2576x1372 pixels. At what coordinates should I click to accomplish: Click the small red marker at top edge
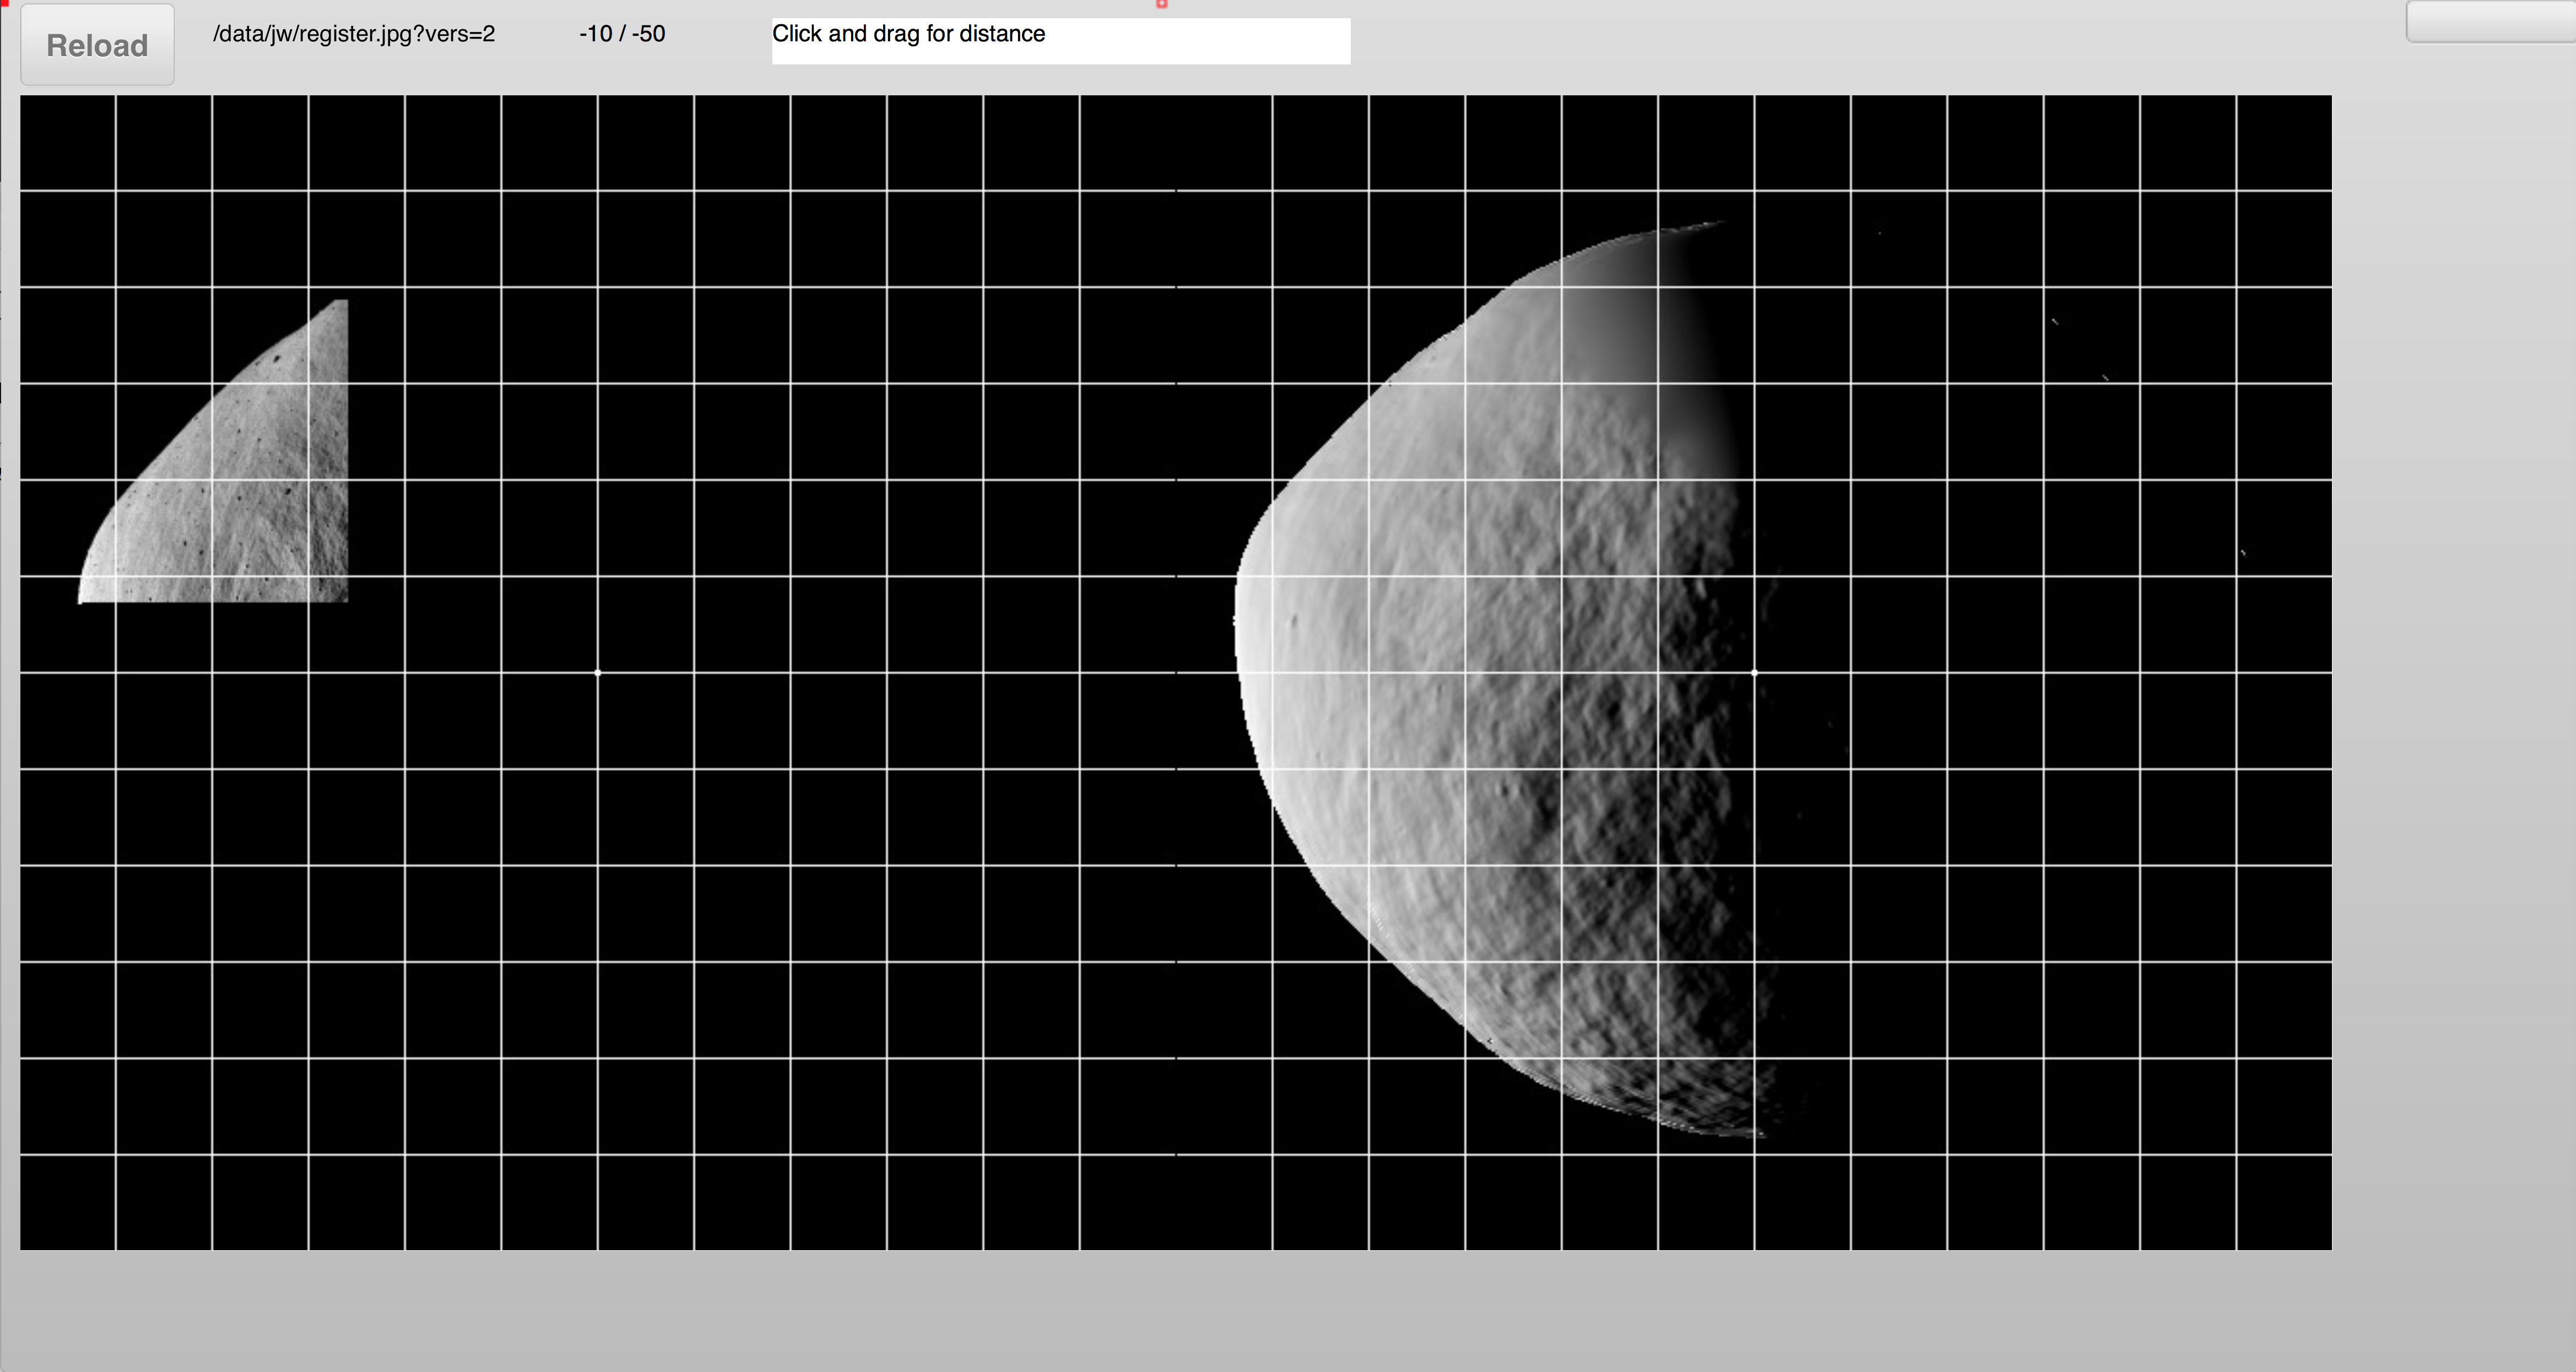point(1161,4)
